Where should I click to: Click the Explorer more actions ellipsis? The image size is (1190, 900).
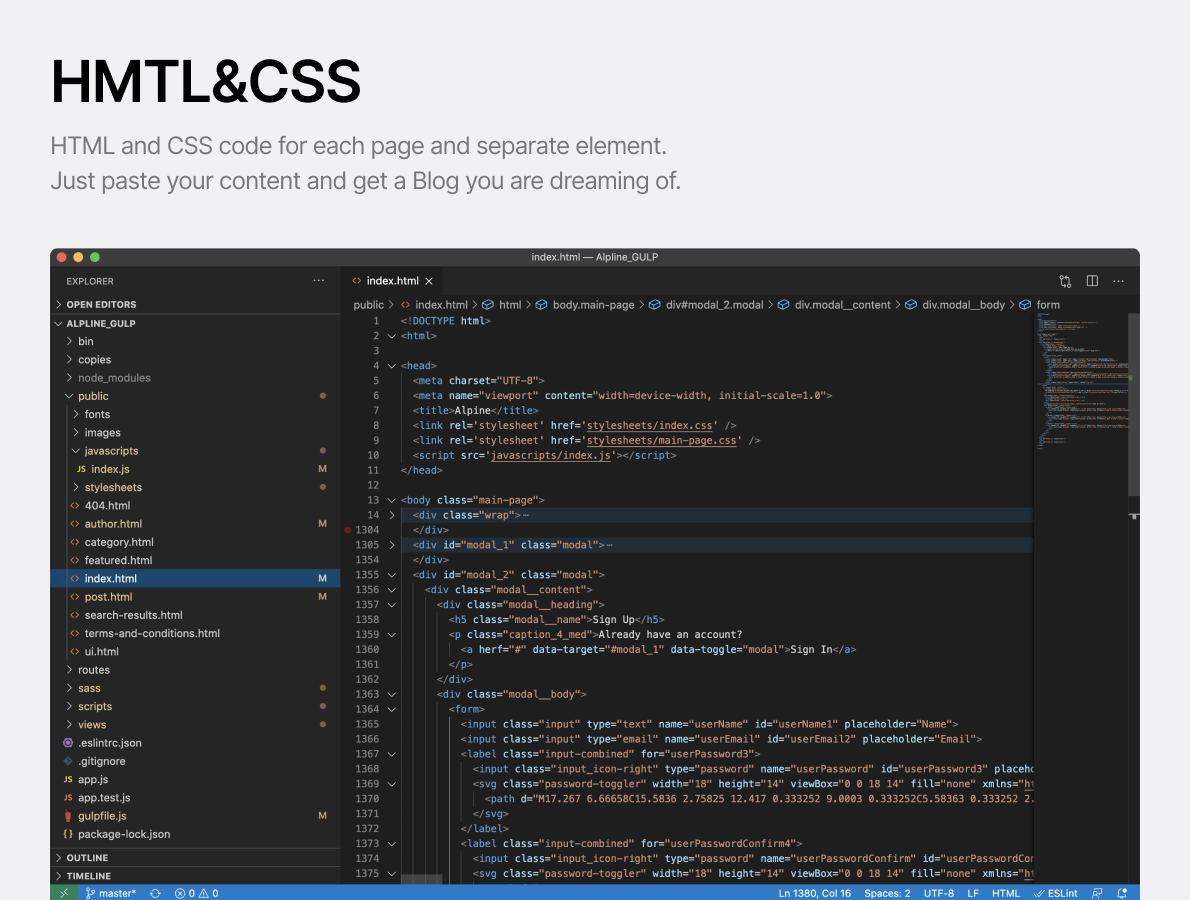(x=319, y=281)
